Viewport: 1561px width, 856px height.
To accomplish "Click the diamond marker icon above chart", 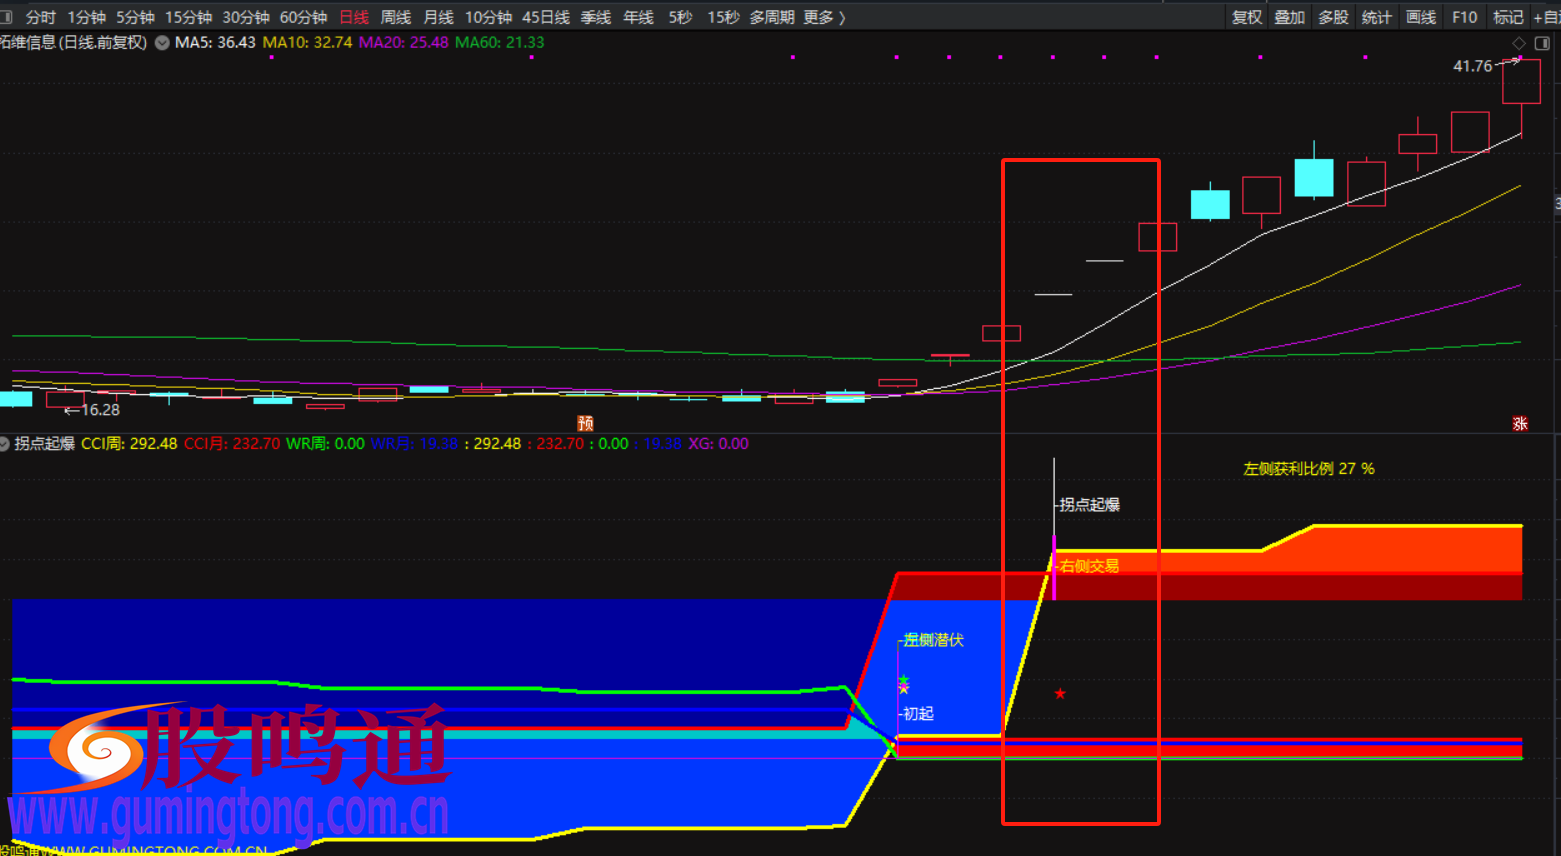I will pos(1518,43).
